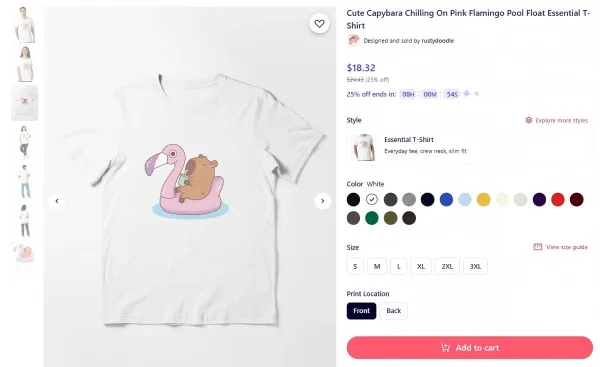The width and height of the screenshot is (600, 367).
Task: Click the Explore more styles icon
Action: point(528,120)
